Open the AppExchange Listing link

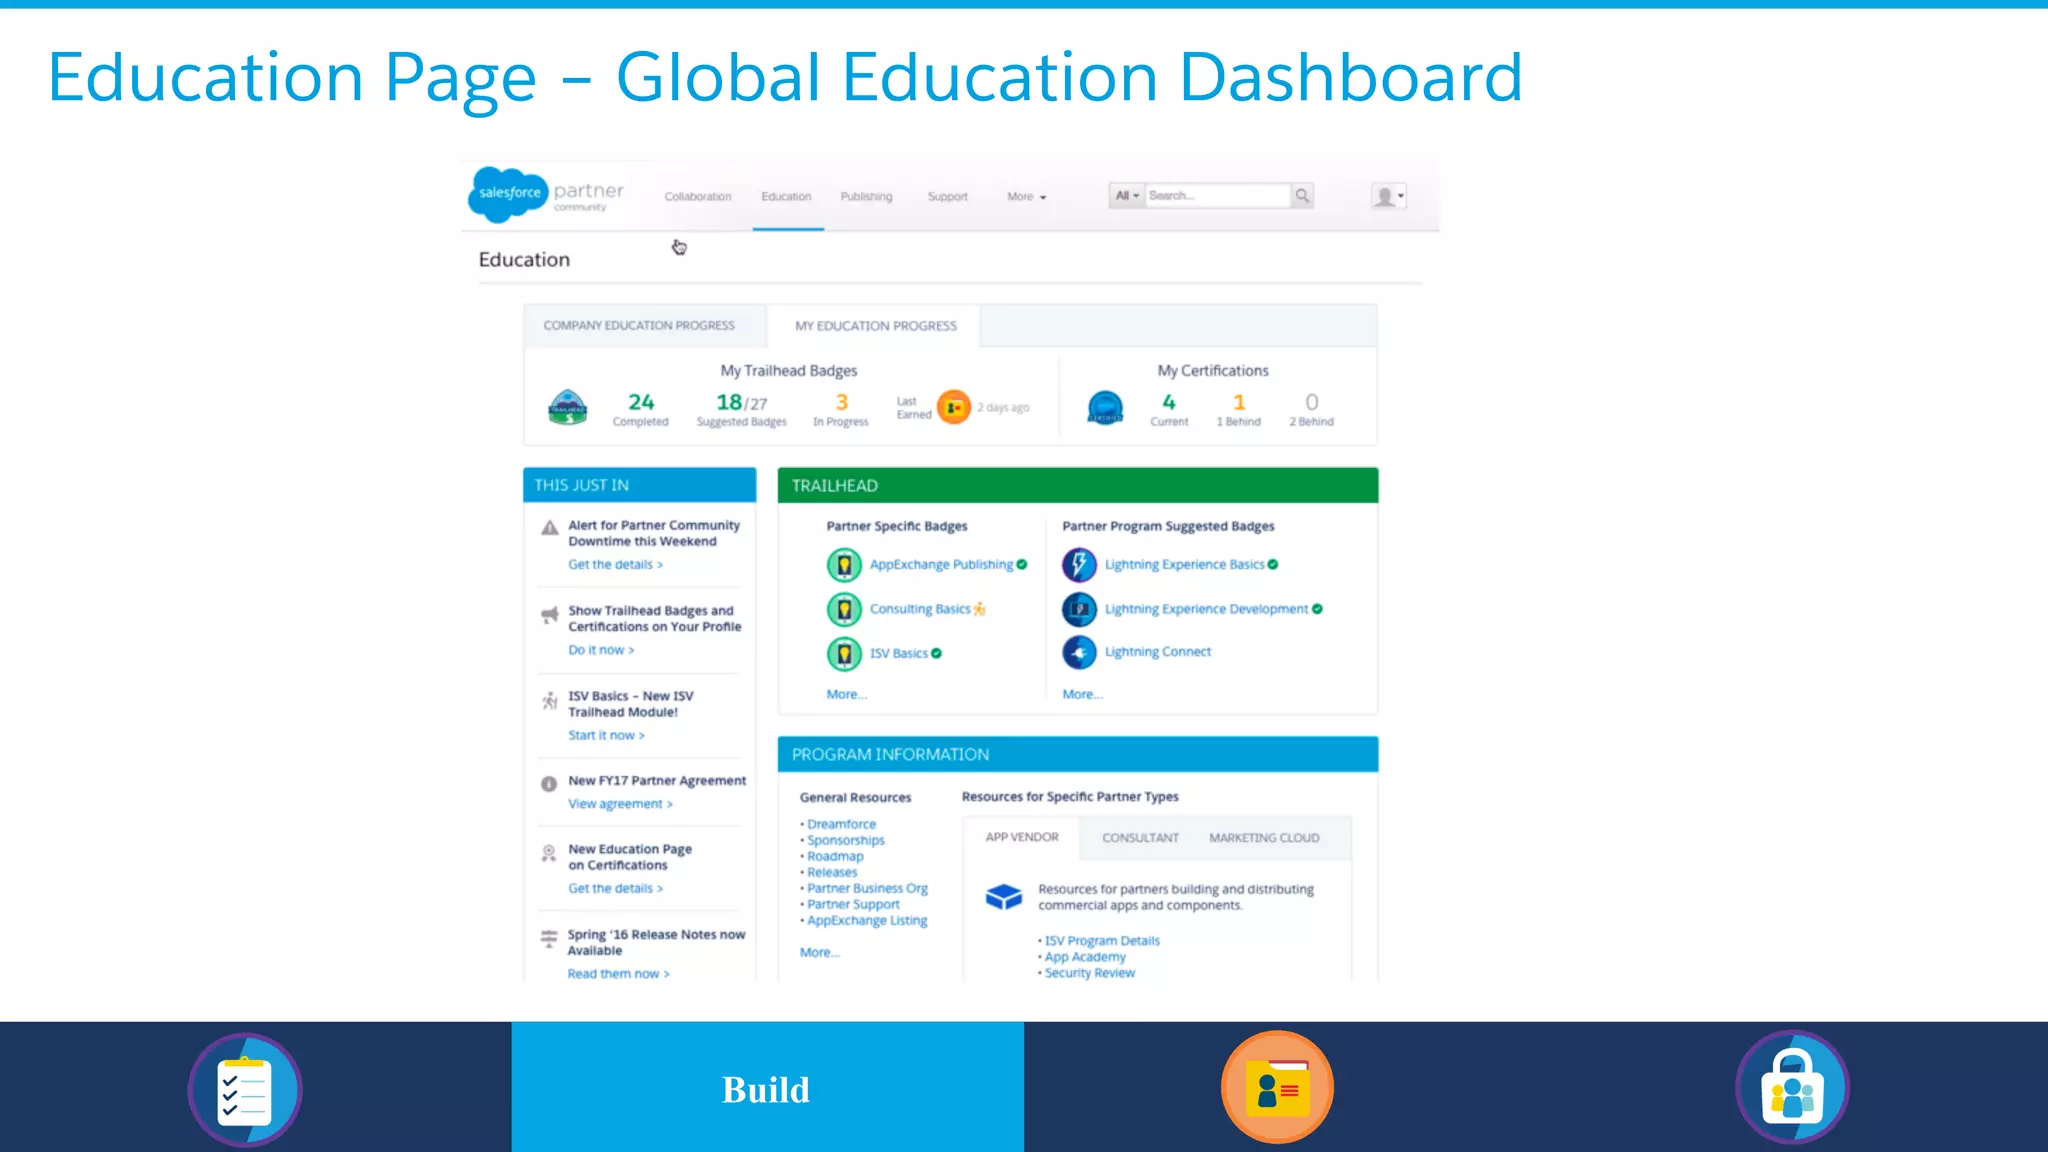tap(867, 921)
